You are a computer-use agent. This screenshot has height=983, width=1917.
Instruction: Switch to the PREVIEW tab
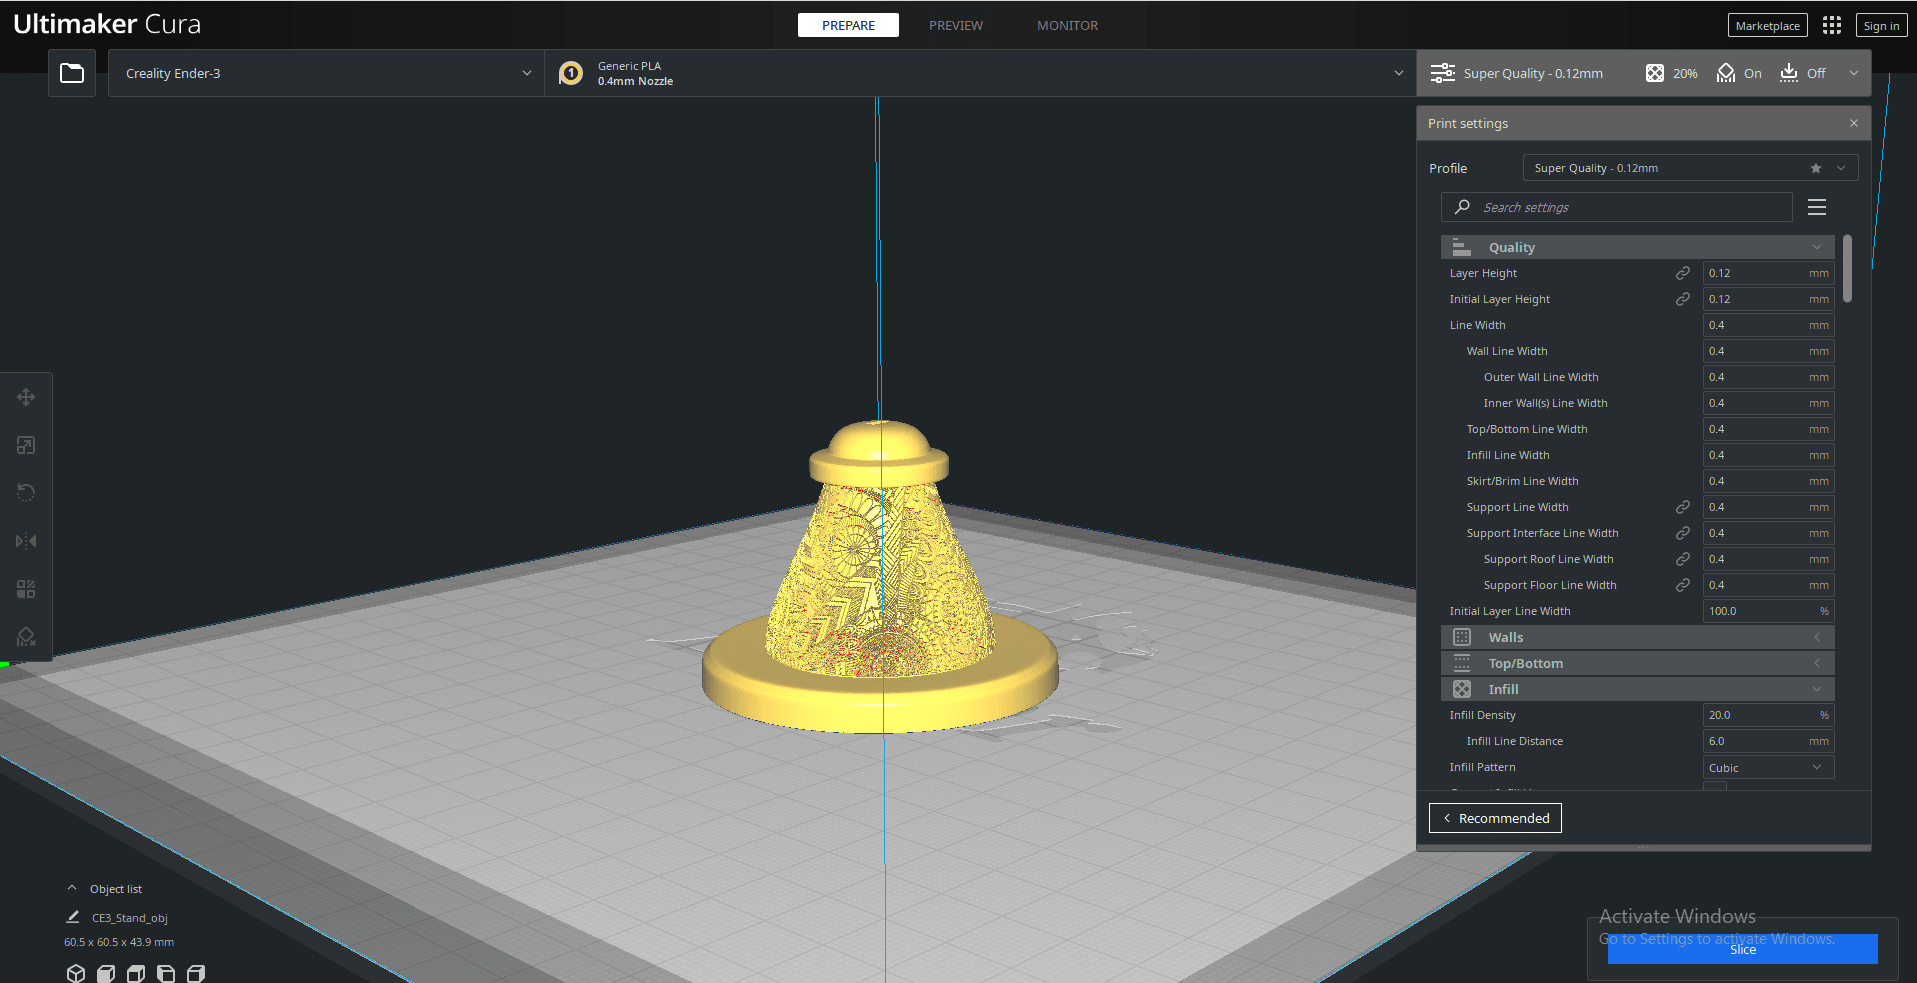click(956, 25)
